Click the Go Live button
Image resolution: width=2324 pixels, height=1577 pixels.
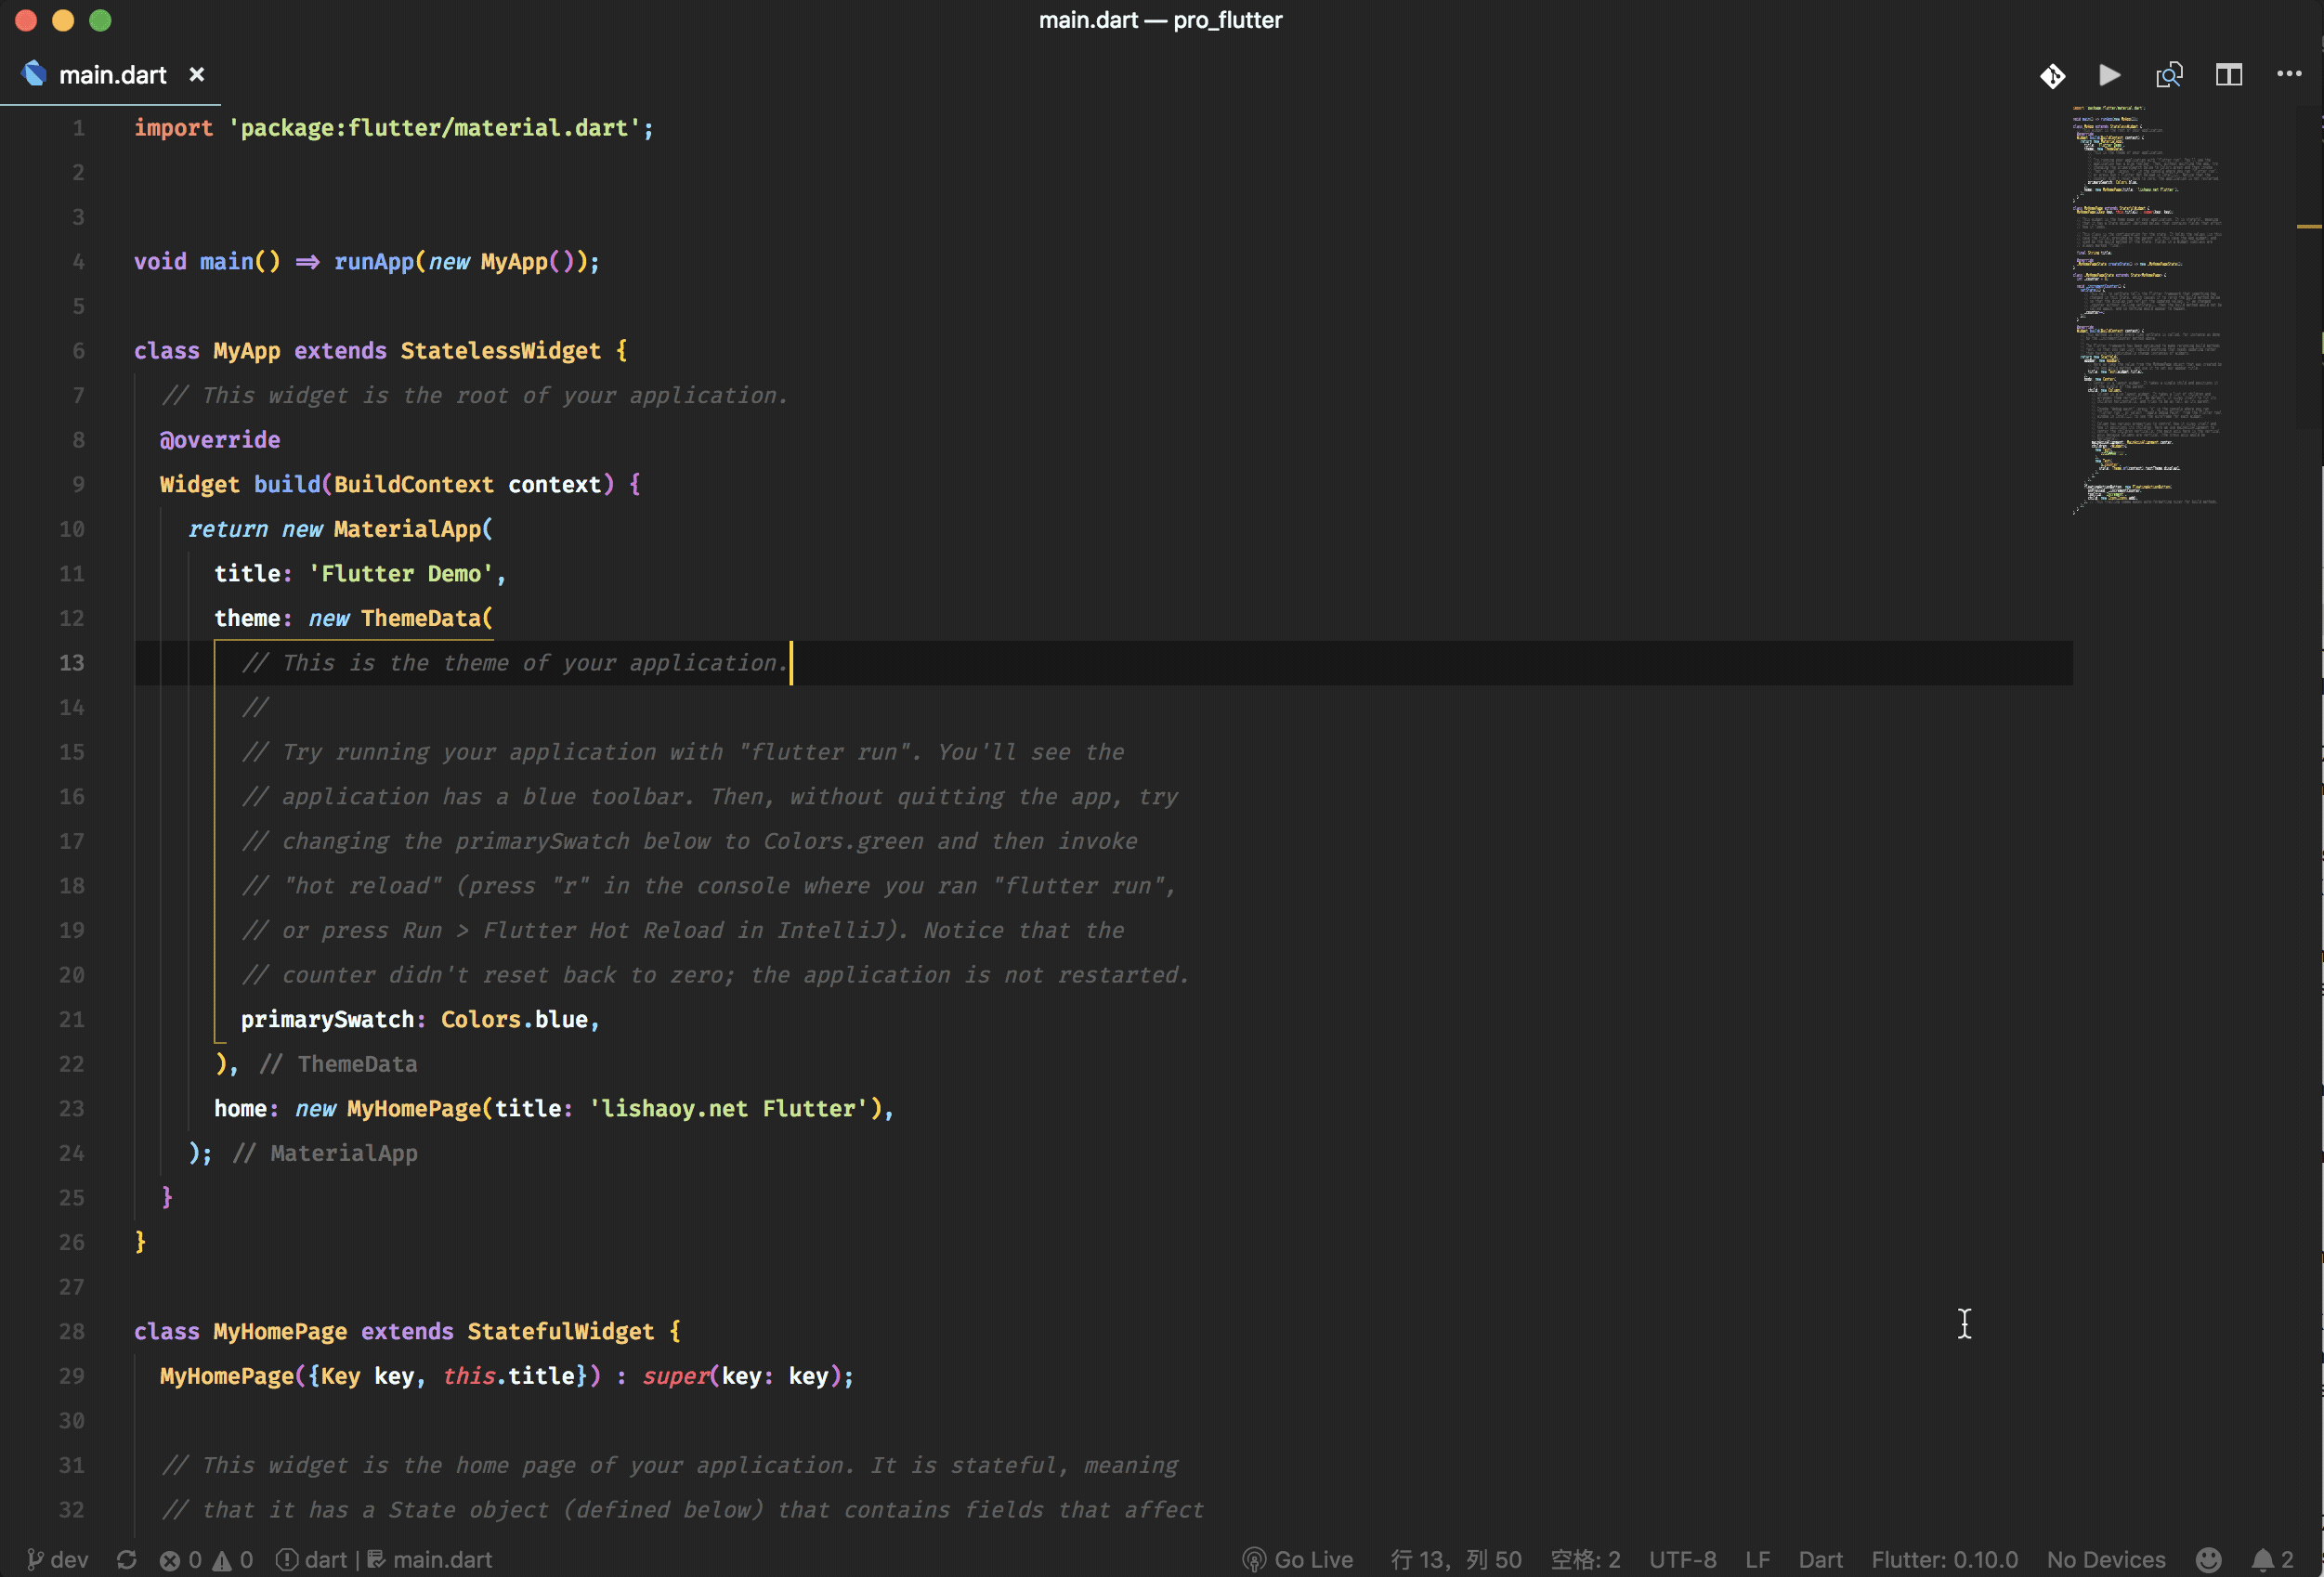point(1297,1559)
